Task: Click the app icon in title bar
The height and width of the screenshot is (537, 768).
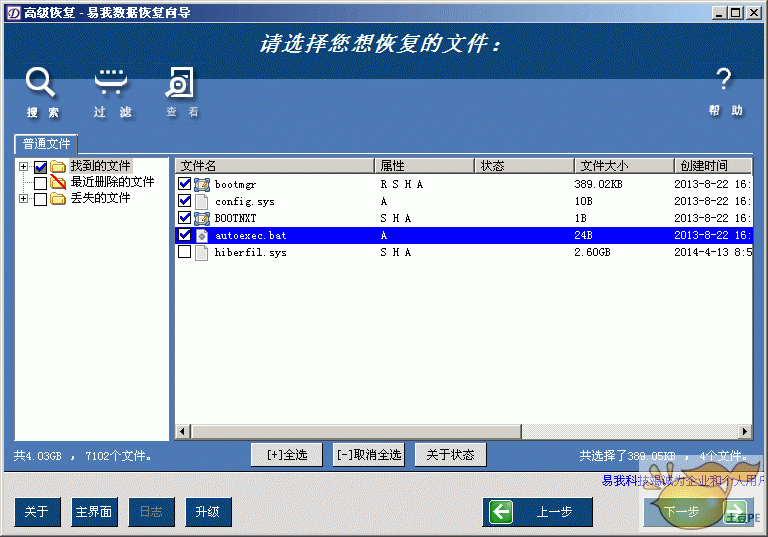Action: coord(14,13)
